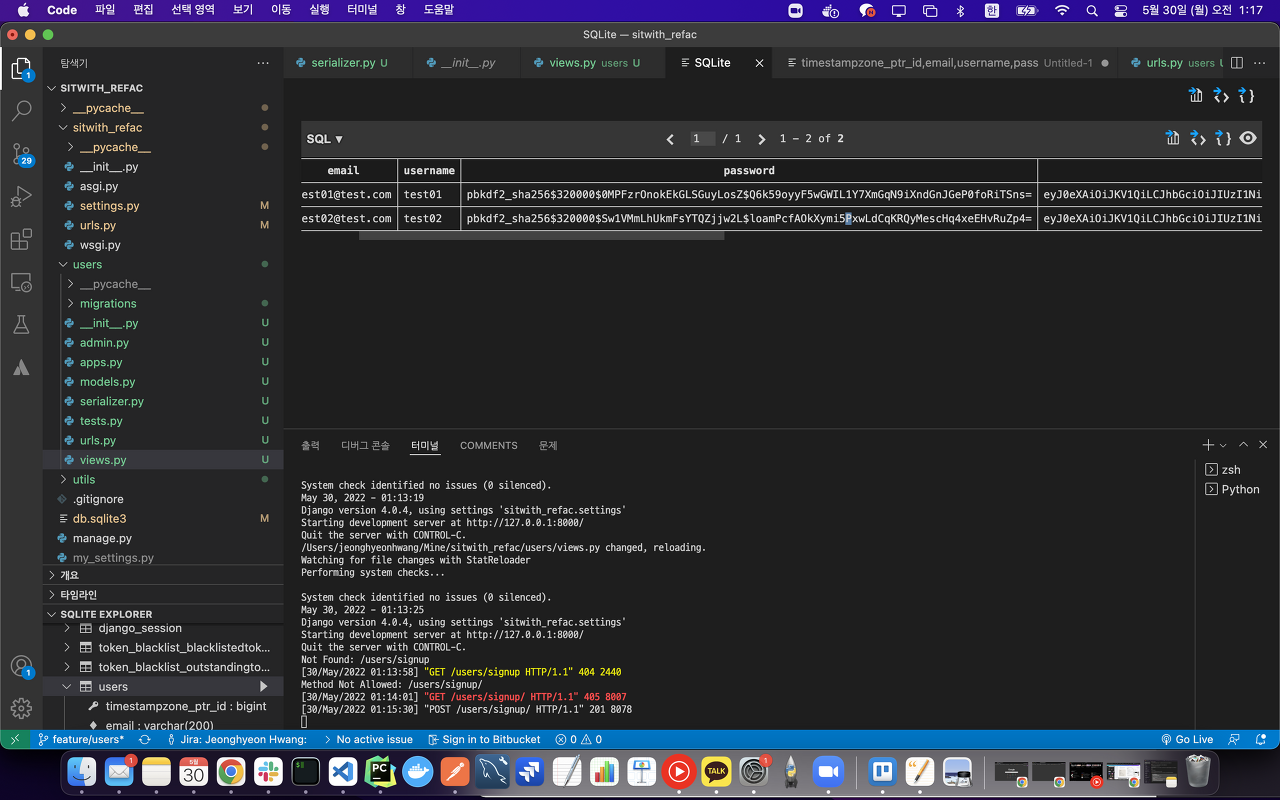Viewport: 1280px width, 800px height.
Task: Expand the 타임라인 timeline section
Action: pos(52,595)
